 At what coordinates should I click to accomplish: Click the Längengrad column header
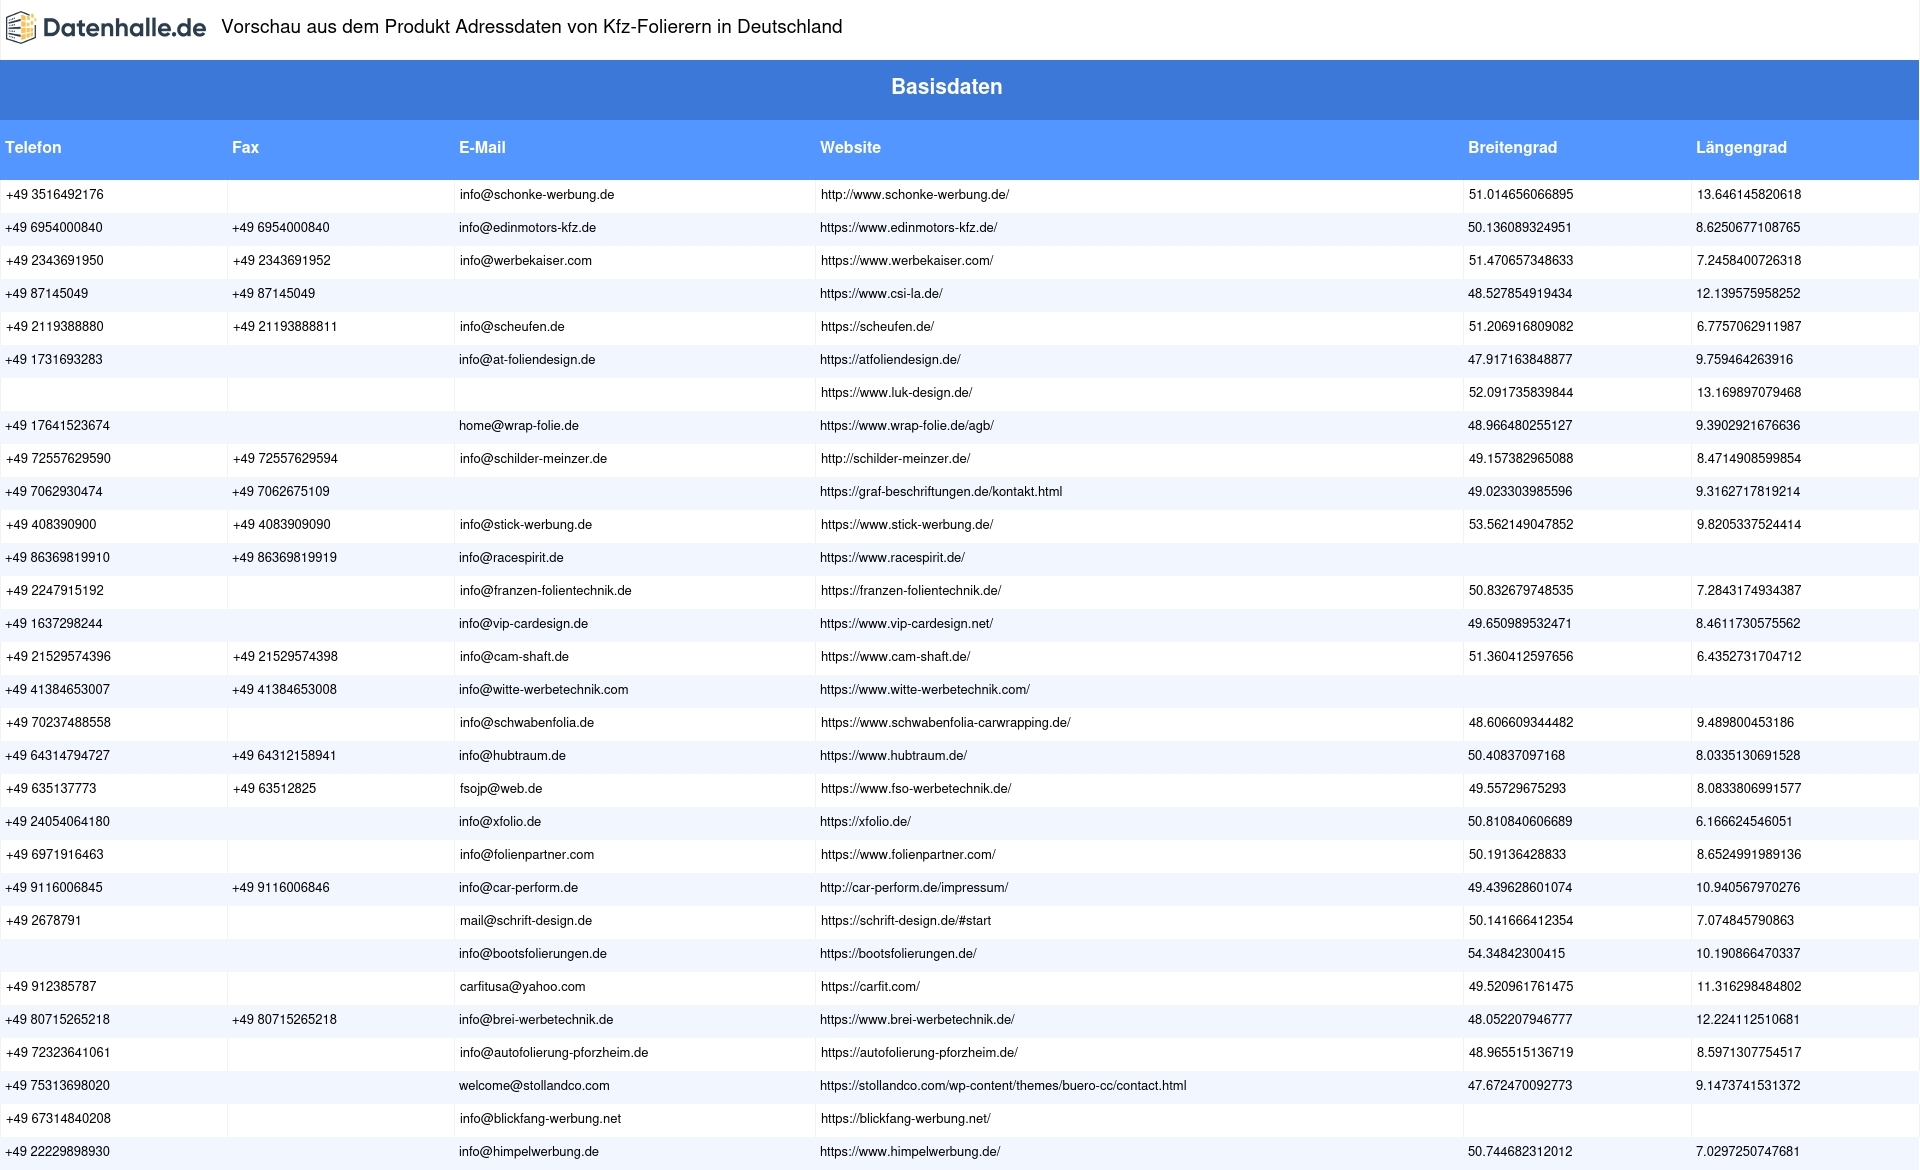(1741, 147)
